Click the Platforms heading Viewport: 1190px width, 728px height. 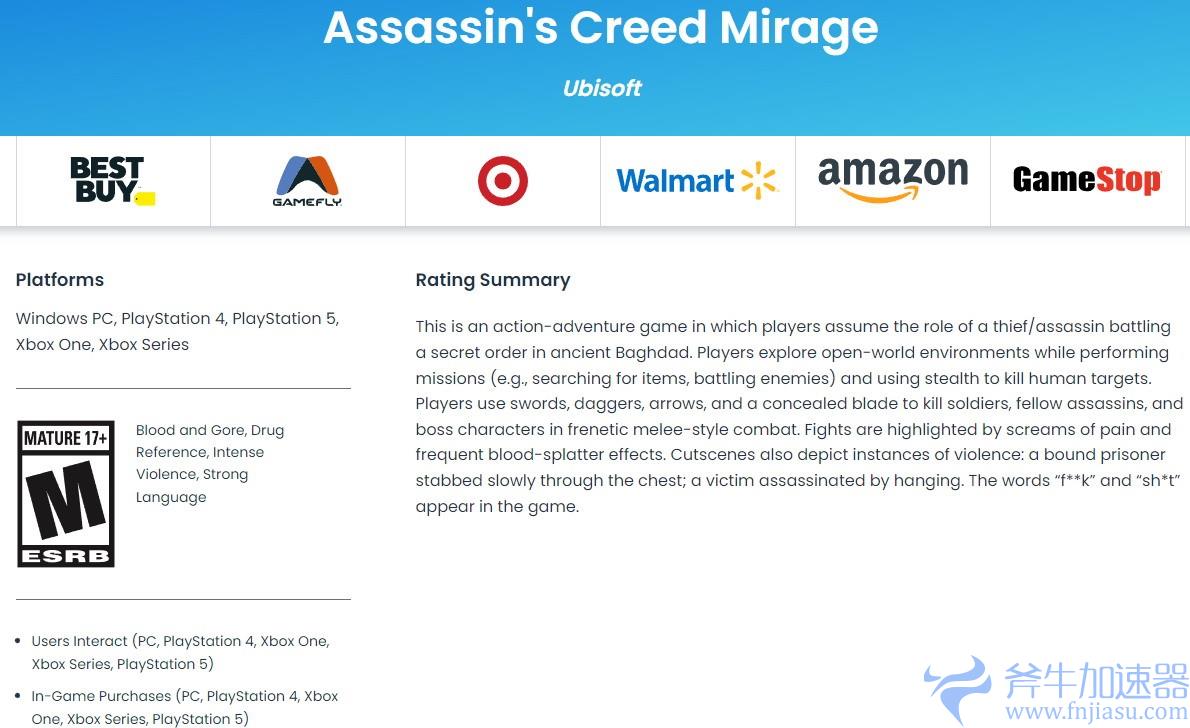[60, 280]
